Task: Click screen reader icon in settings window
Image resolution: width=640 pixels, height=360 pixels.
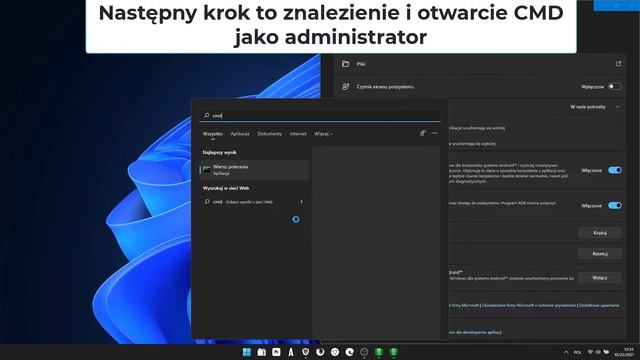Action: (345, 87)
